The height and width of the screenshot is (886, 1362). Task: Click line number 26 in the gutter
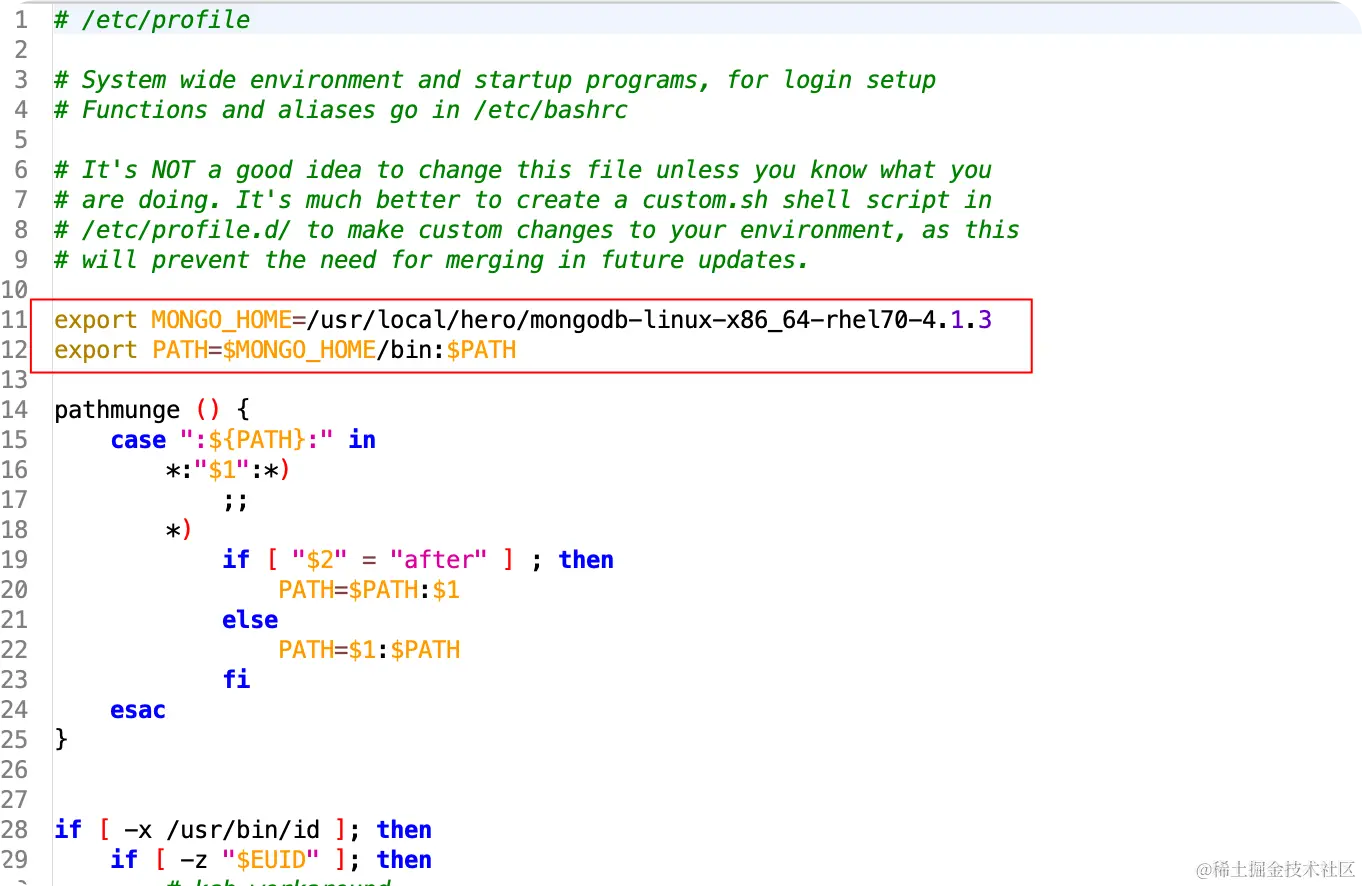pyautogui.click(x=15, y=770)
